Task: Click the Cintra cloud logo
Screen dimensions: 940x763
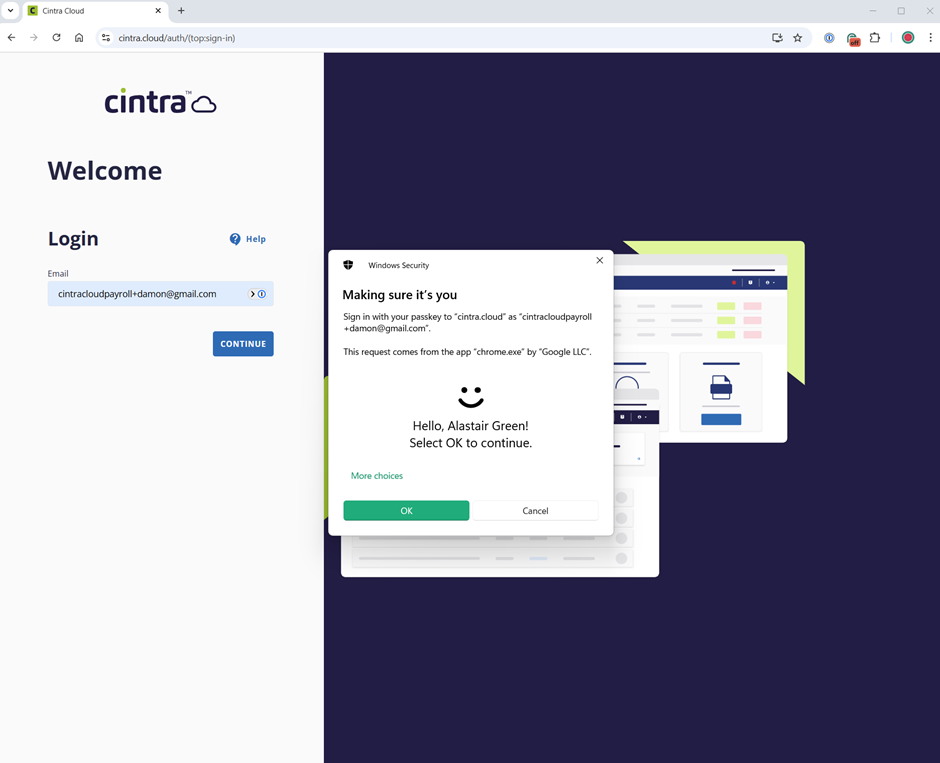Action: coord(161,101)
